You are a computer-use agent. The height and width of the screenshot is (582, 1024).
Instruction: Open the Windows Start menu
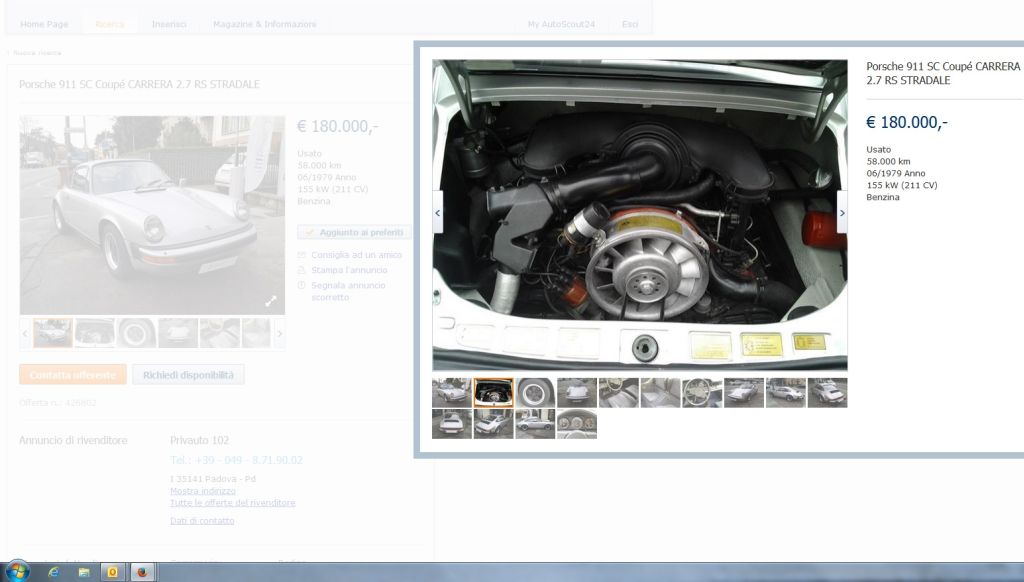(x=17, y=572)
